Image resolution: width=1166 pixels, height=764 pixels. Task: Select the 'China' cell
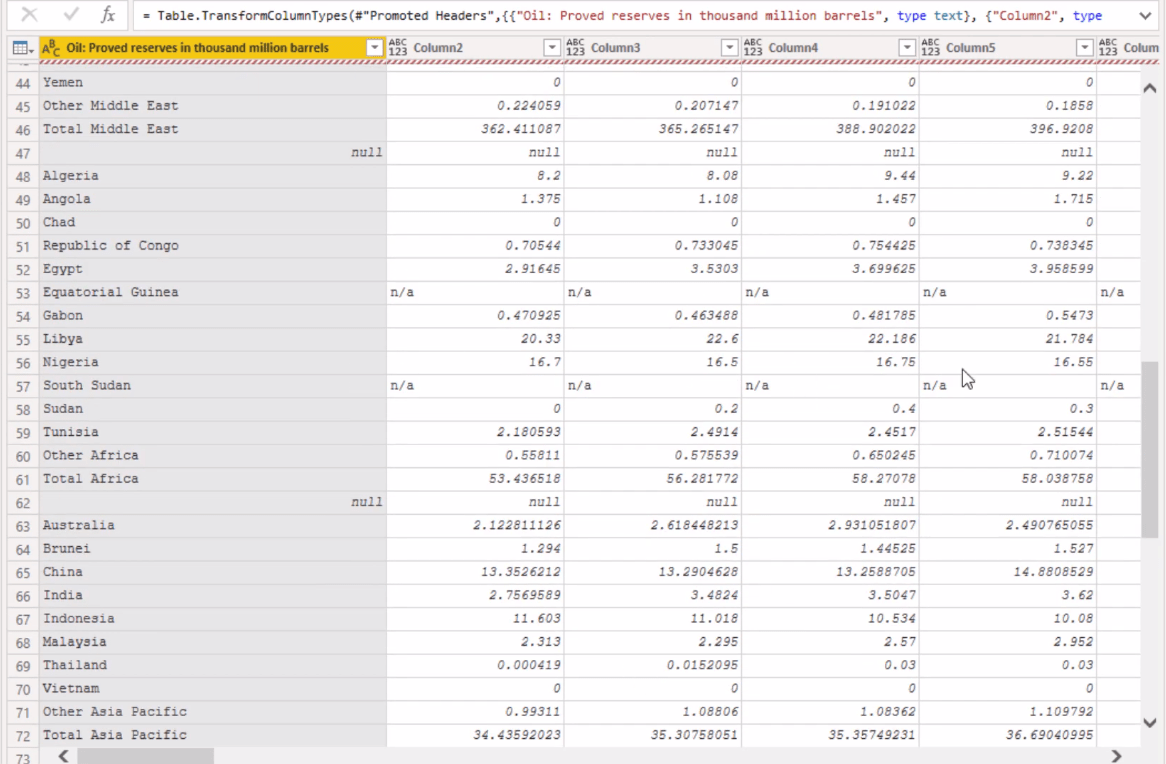(212, 572)
